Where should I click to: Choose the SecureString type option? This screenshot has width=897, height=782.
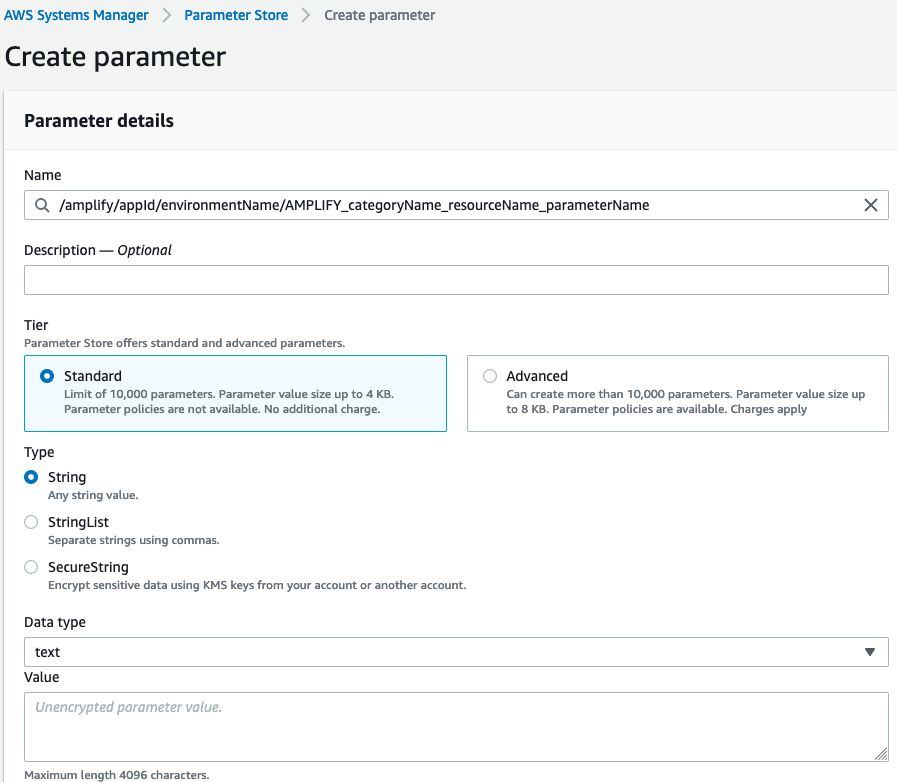(31, 567)
